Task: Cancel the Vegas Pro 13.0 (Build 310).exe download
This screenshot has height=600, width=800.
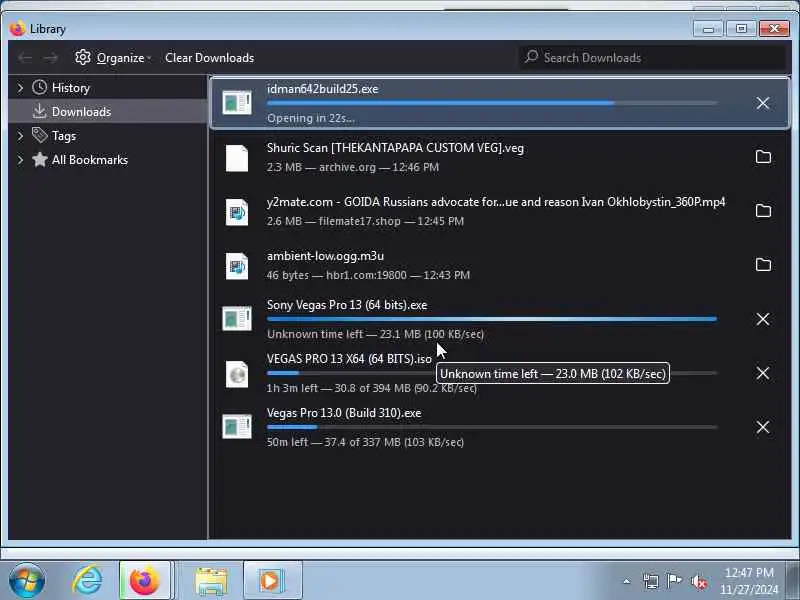Action: 763,427
